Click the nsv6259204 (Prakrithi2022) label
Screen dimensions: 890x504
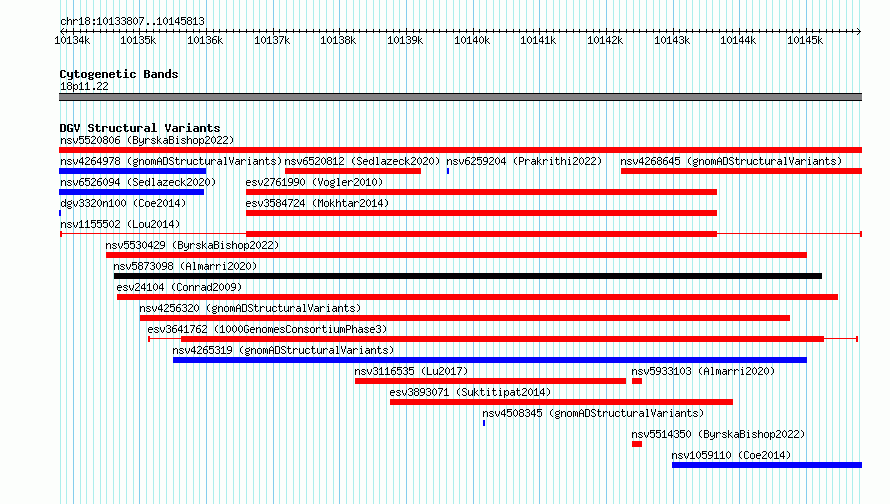point(524,161)
